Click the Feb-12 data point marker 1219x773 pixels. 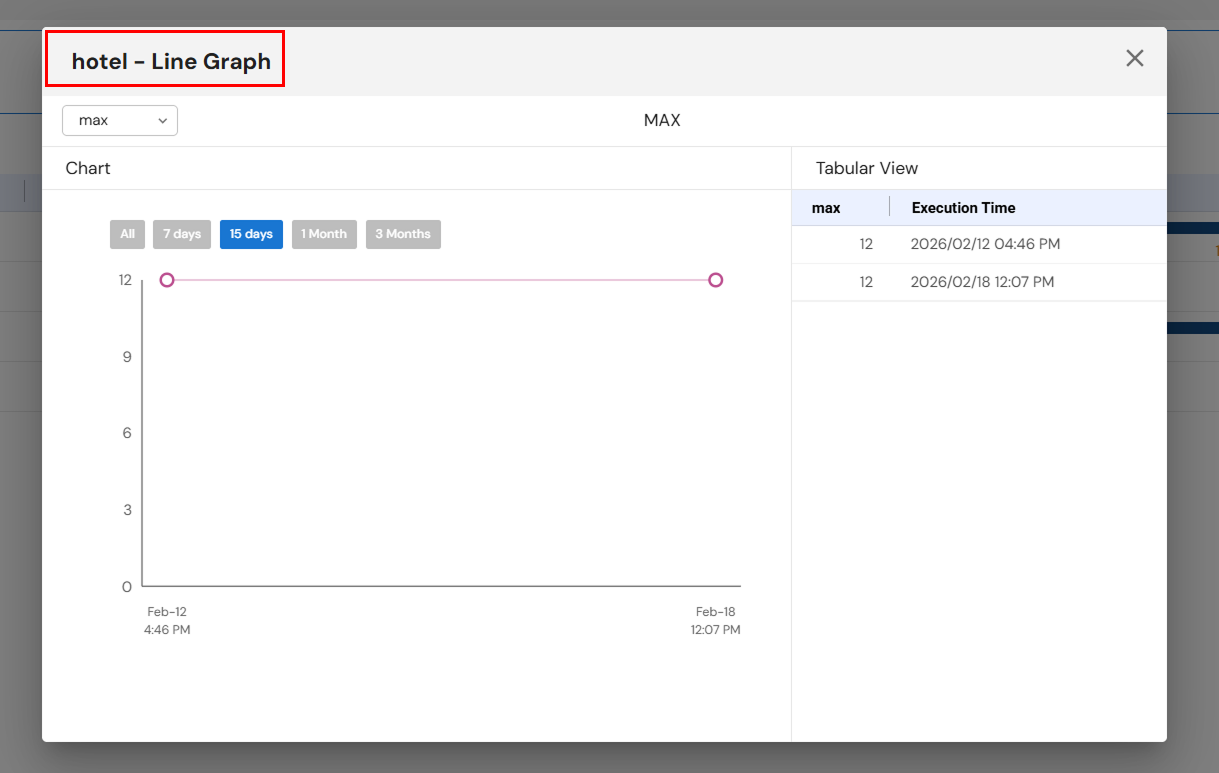(x=167, y=280)
